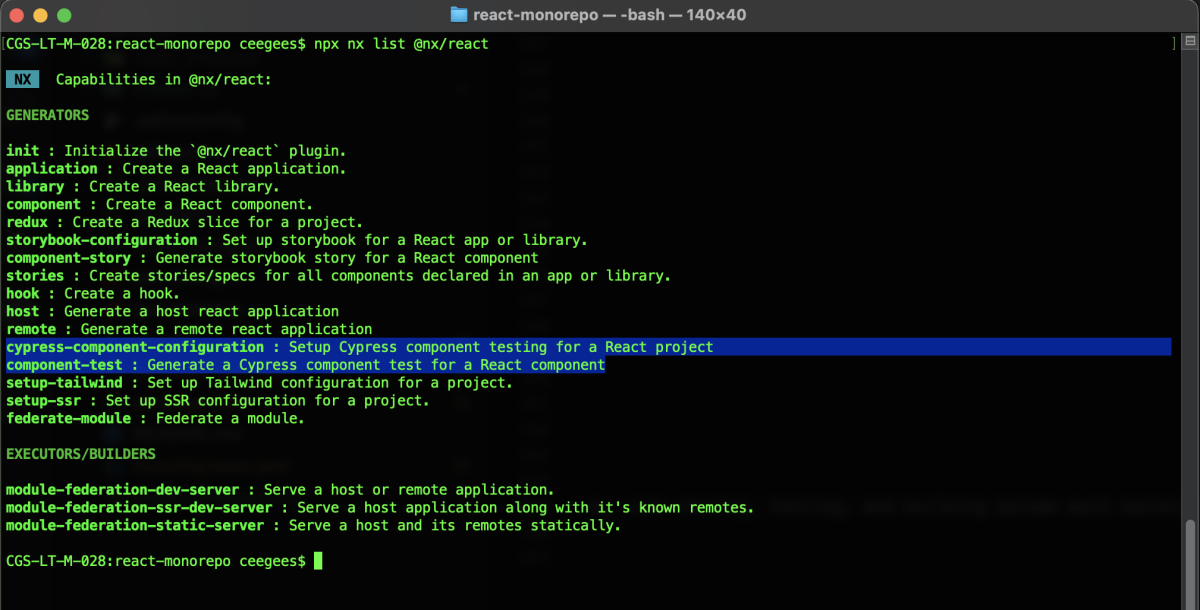Image resolution: width=1200 pixels, height=610 pixels.
Task: Click the window title "react-monorepo — -bash — 140×40"
Action: click(x=609, y=15)
